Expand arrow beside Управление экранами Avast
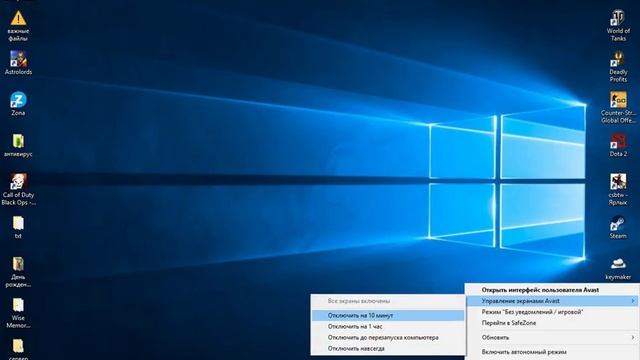 [x=633, y=301]
